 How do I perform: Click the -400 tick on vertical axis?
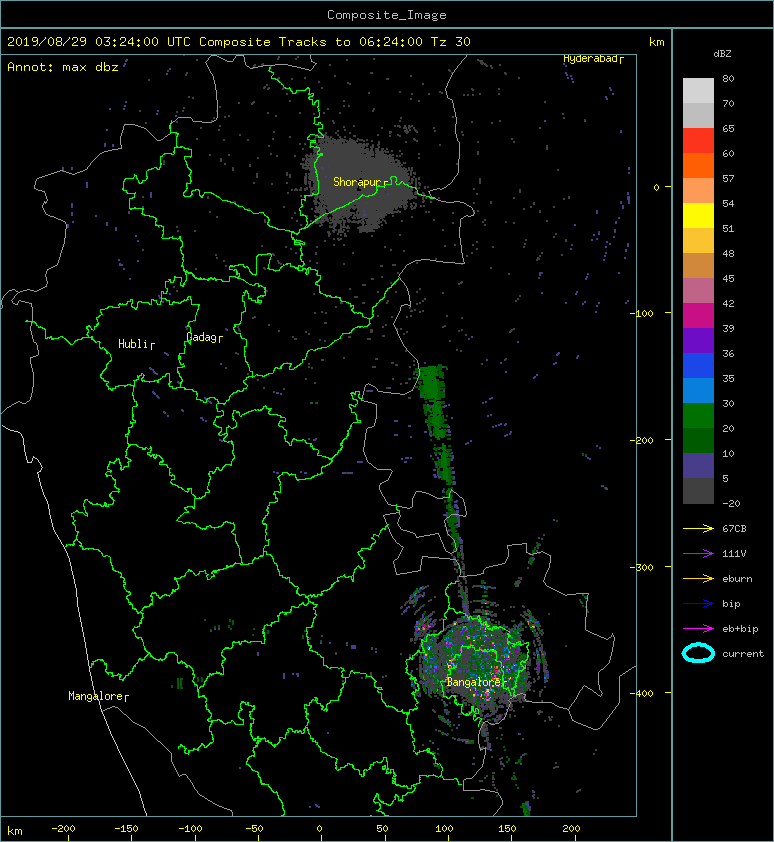642,693
